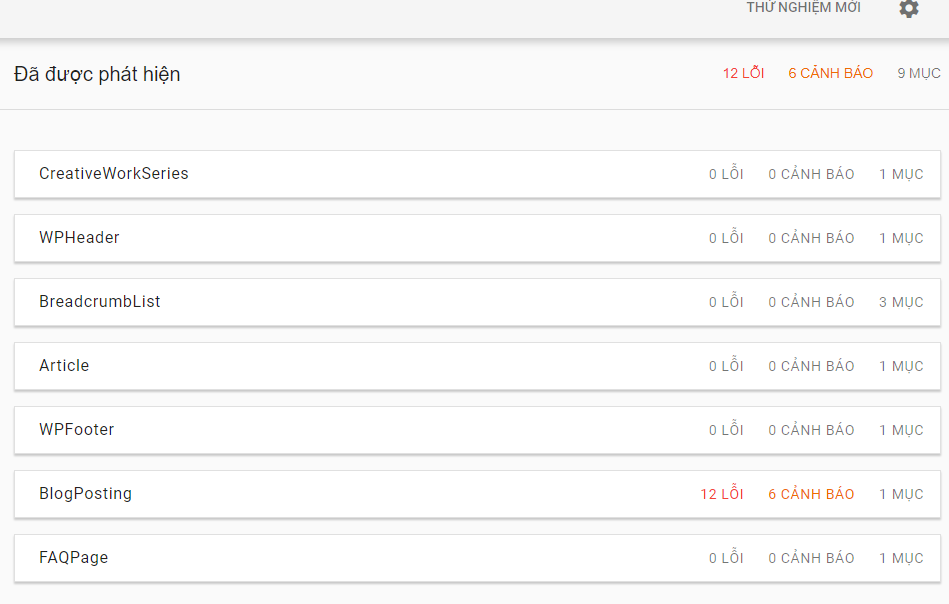The image size is (949, 604).
Task: Select BlogPosting 6 CẢNH BÁO warning count
Action: click(x=811, y=494)
